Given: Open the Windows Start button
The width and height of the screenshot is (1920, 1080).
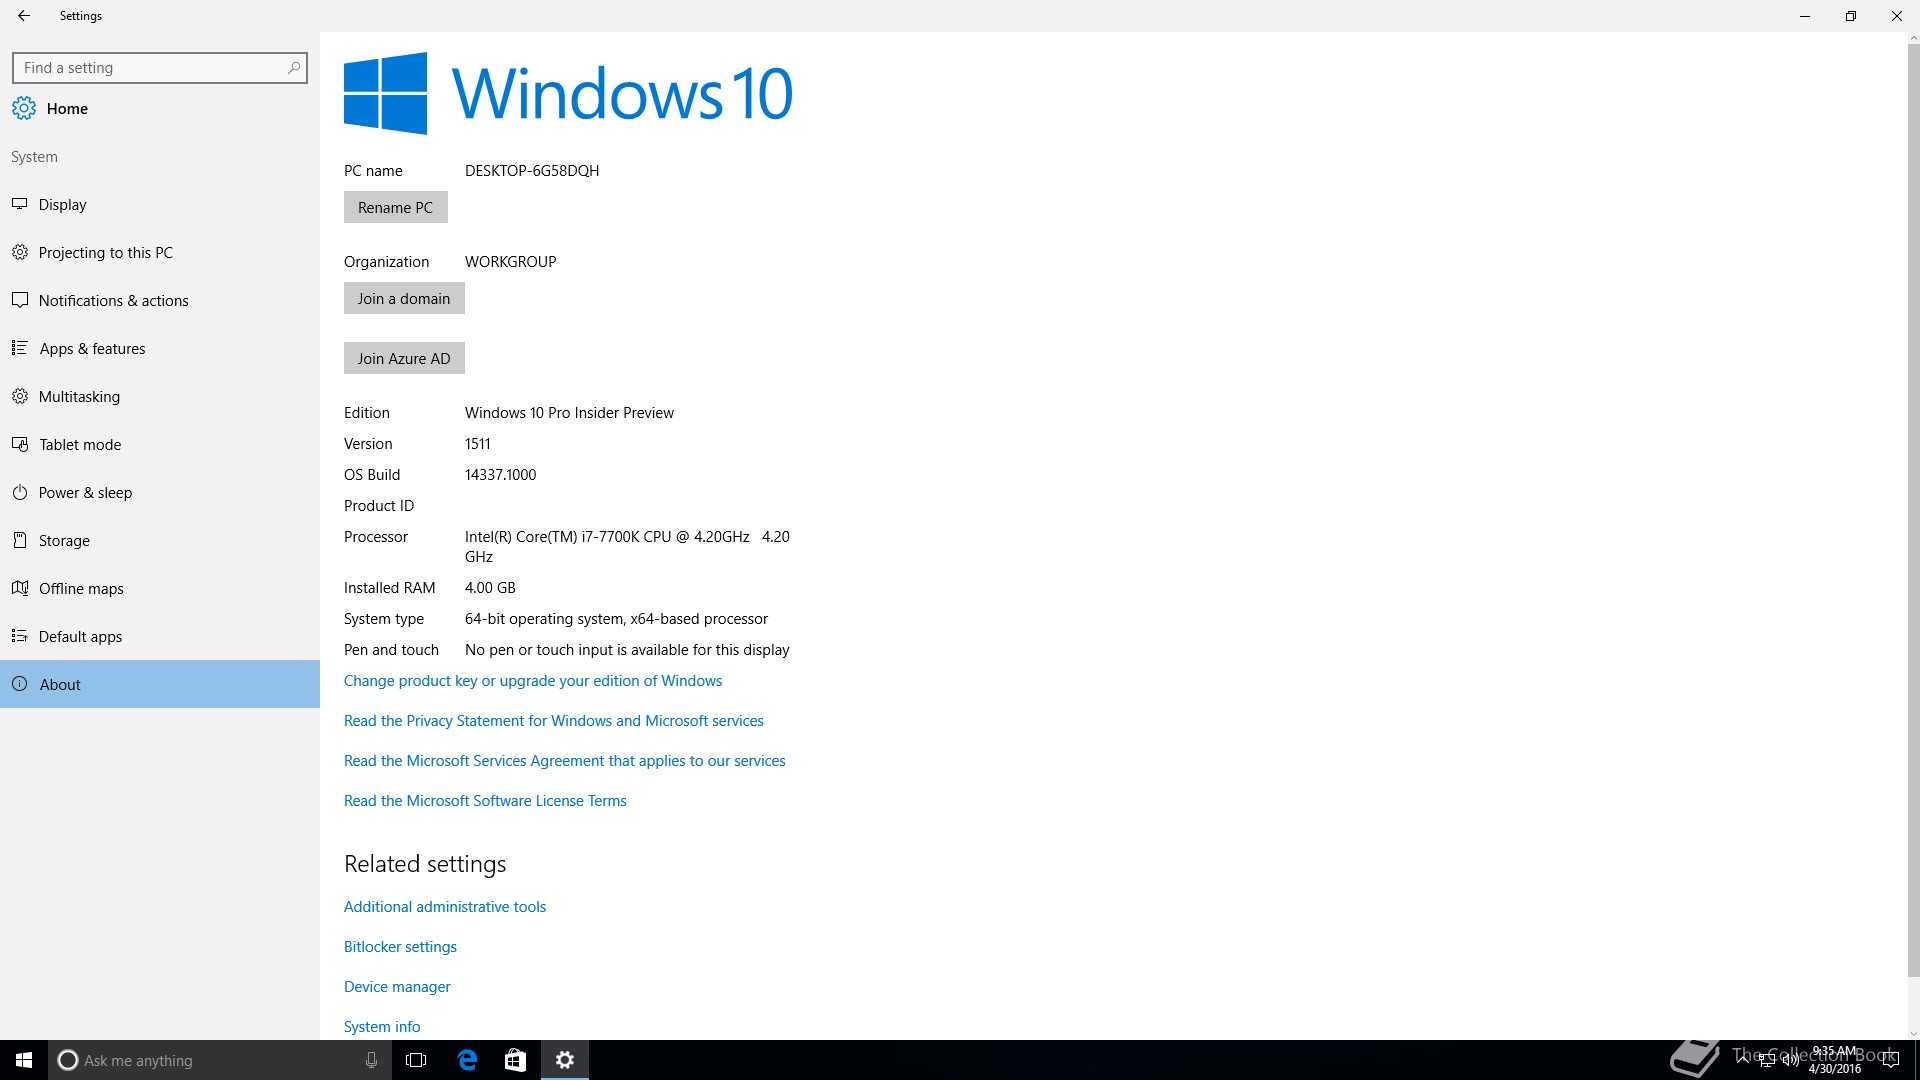Looking at the screenshot, I should (x=24, y=1060).
